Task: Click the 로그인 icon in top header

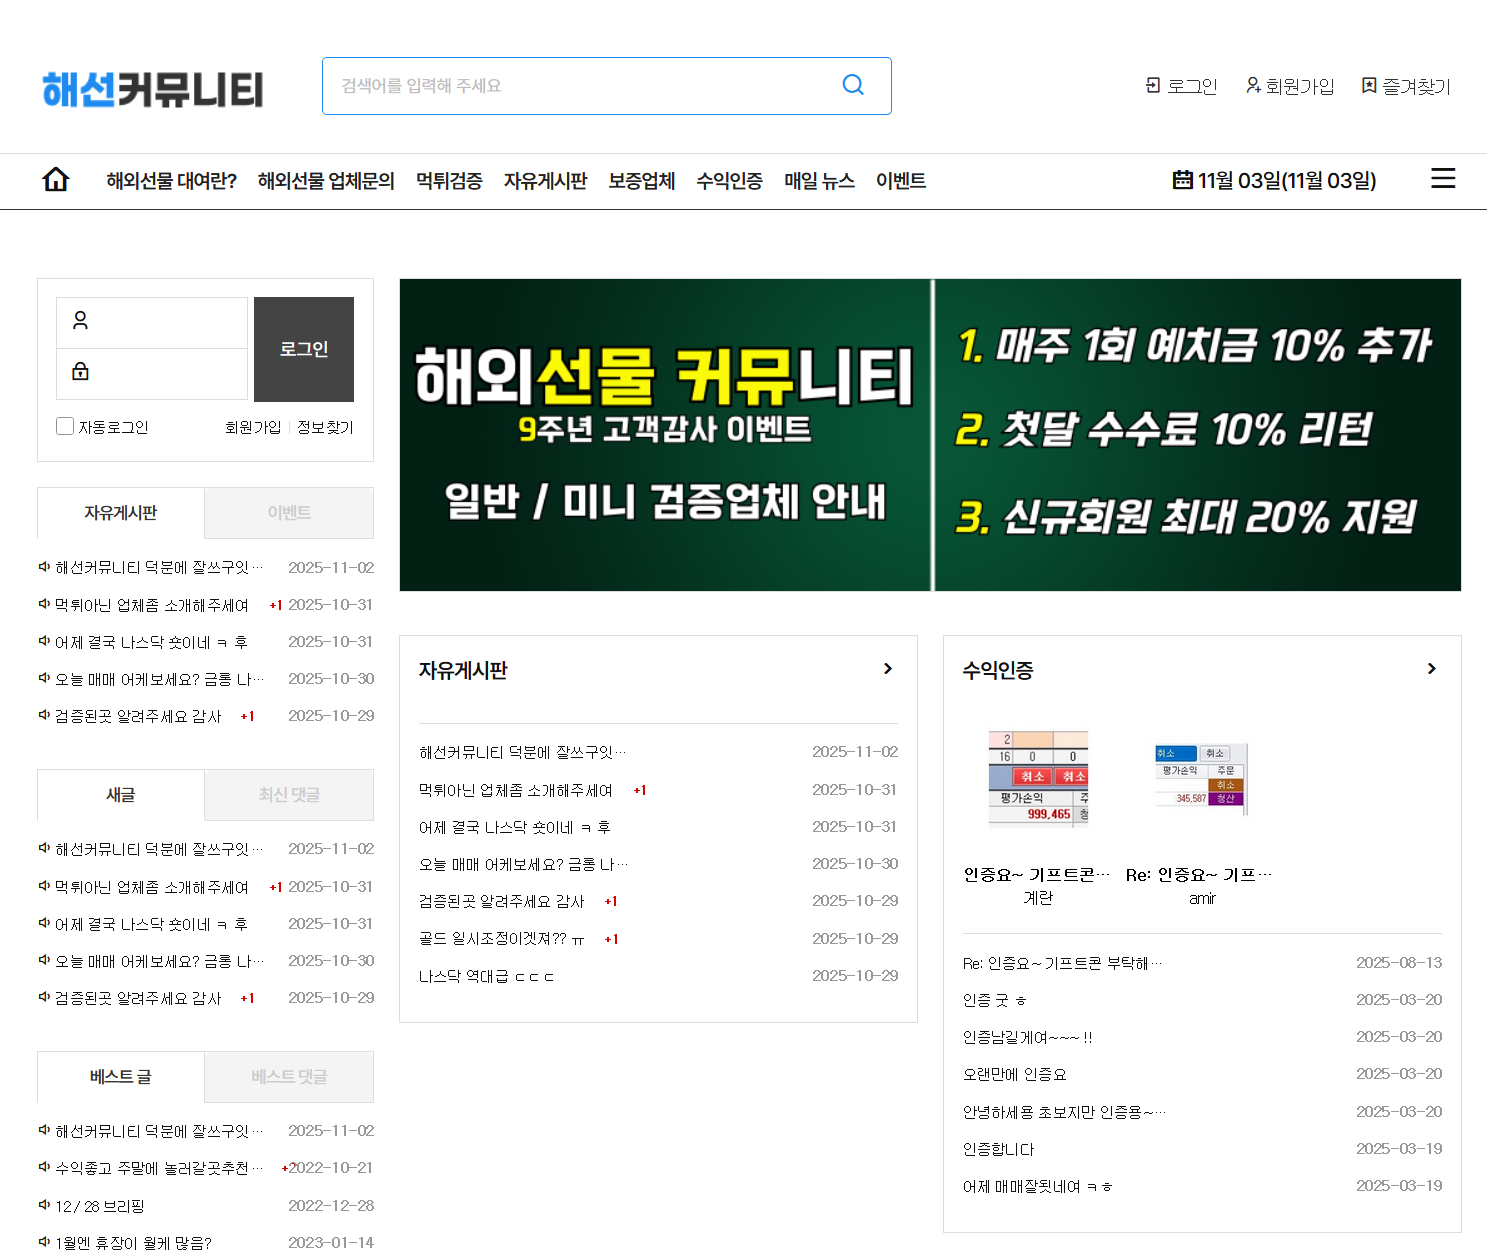Action: pyautogui.click(x=1152, y=86)
